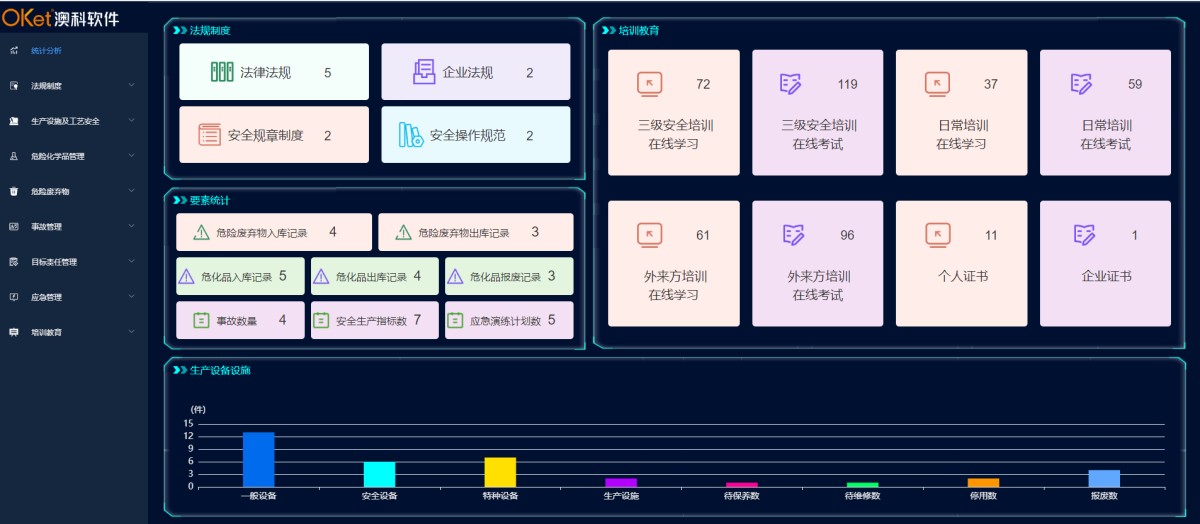
Task: Click monitor icon on 三级安全培训在线学习 card
Action: click(x=649, y=84)
